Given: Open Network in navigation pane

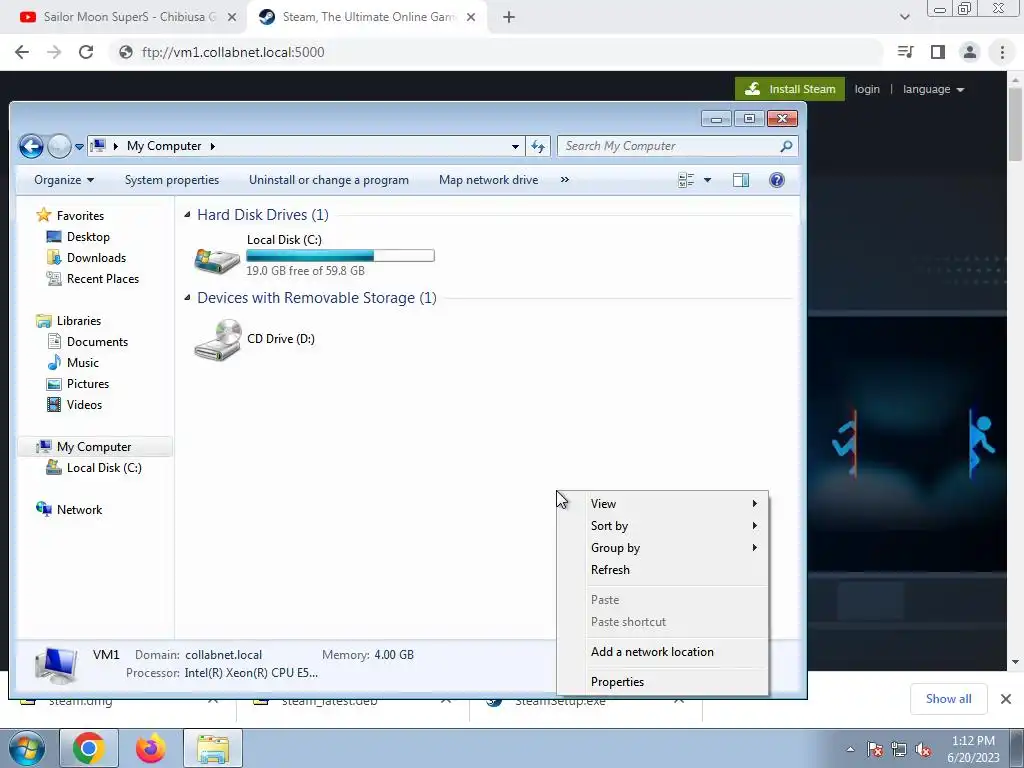Looking at the screenshot, I should [69, 509].
